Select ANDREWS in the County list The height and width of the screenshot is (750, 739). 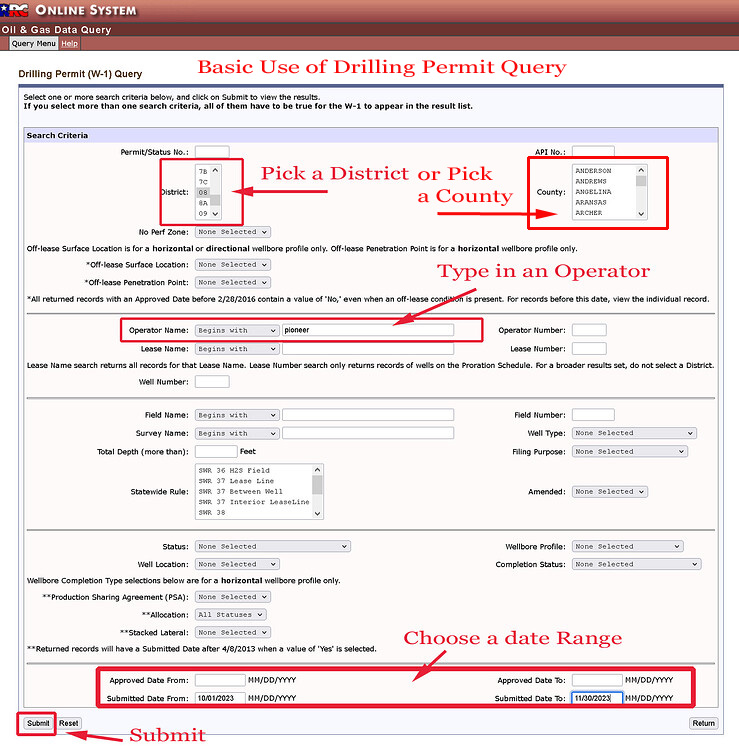593,181
